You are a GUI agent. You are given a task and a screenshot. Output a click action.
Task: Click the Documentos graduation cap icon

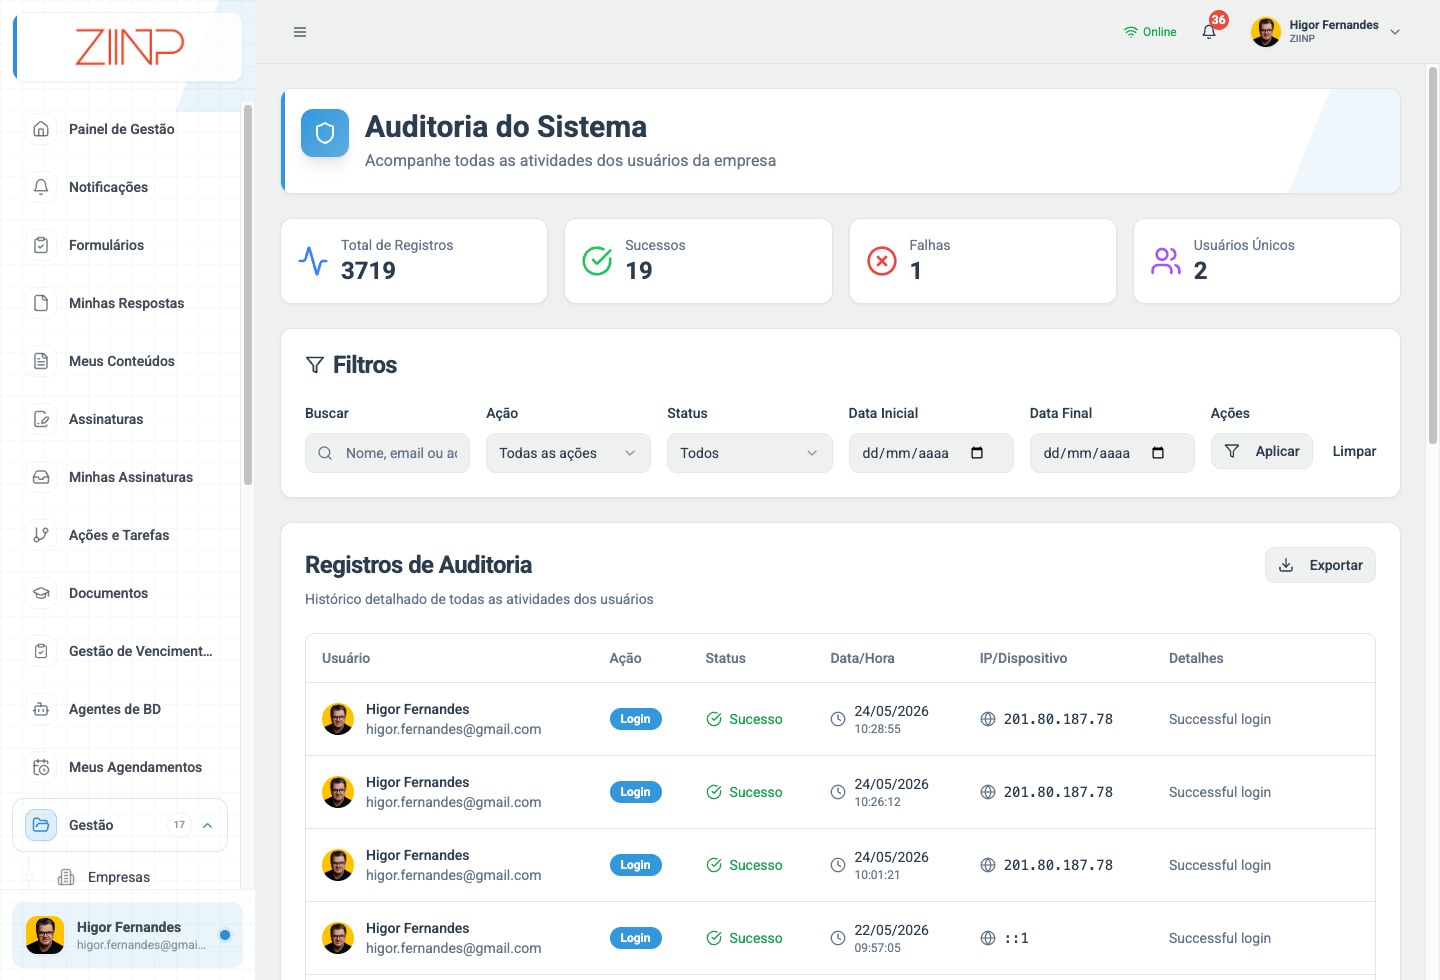(41, 593)
